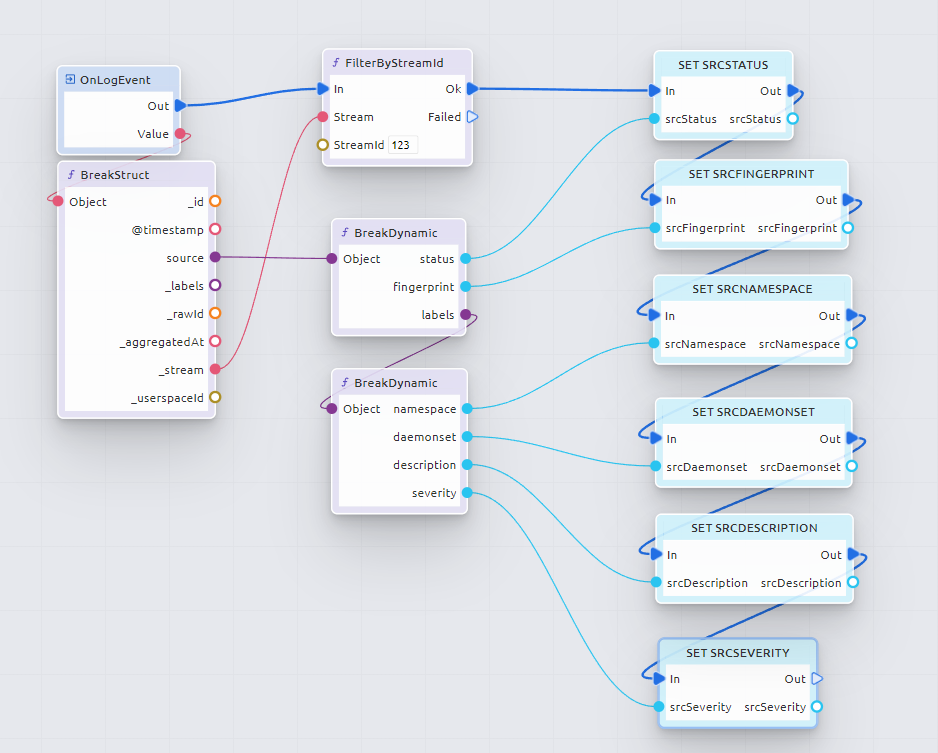Select the SET SRCNAMESPACE node title

click(752, 289)
